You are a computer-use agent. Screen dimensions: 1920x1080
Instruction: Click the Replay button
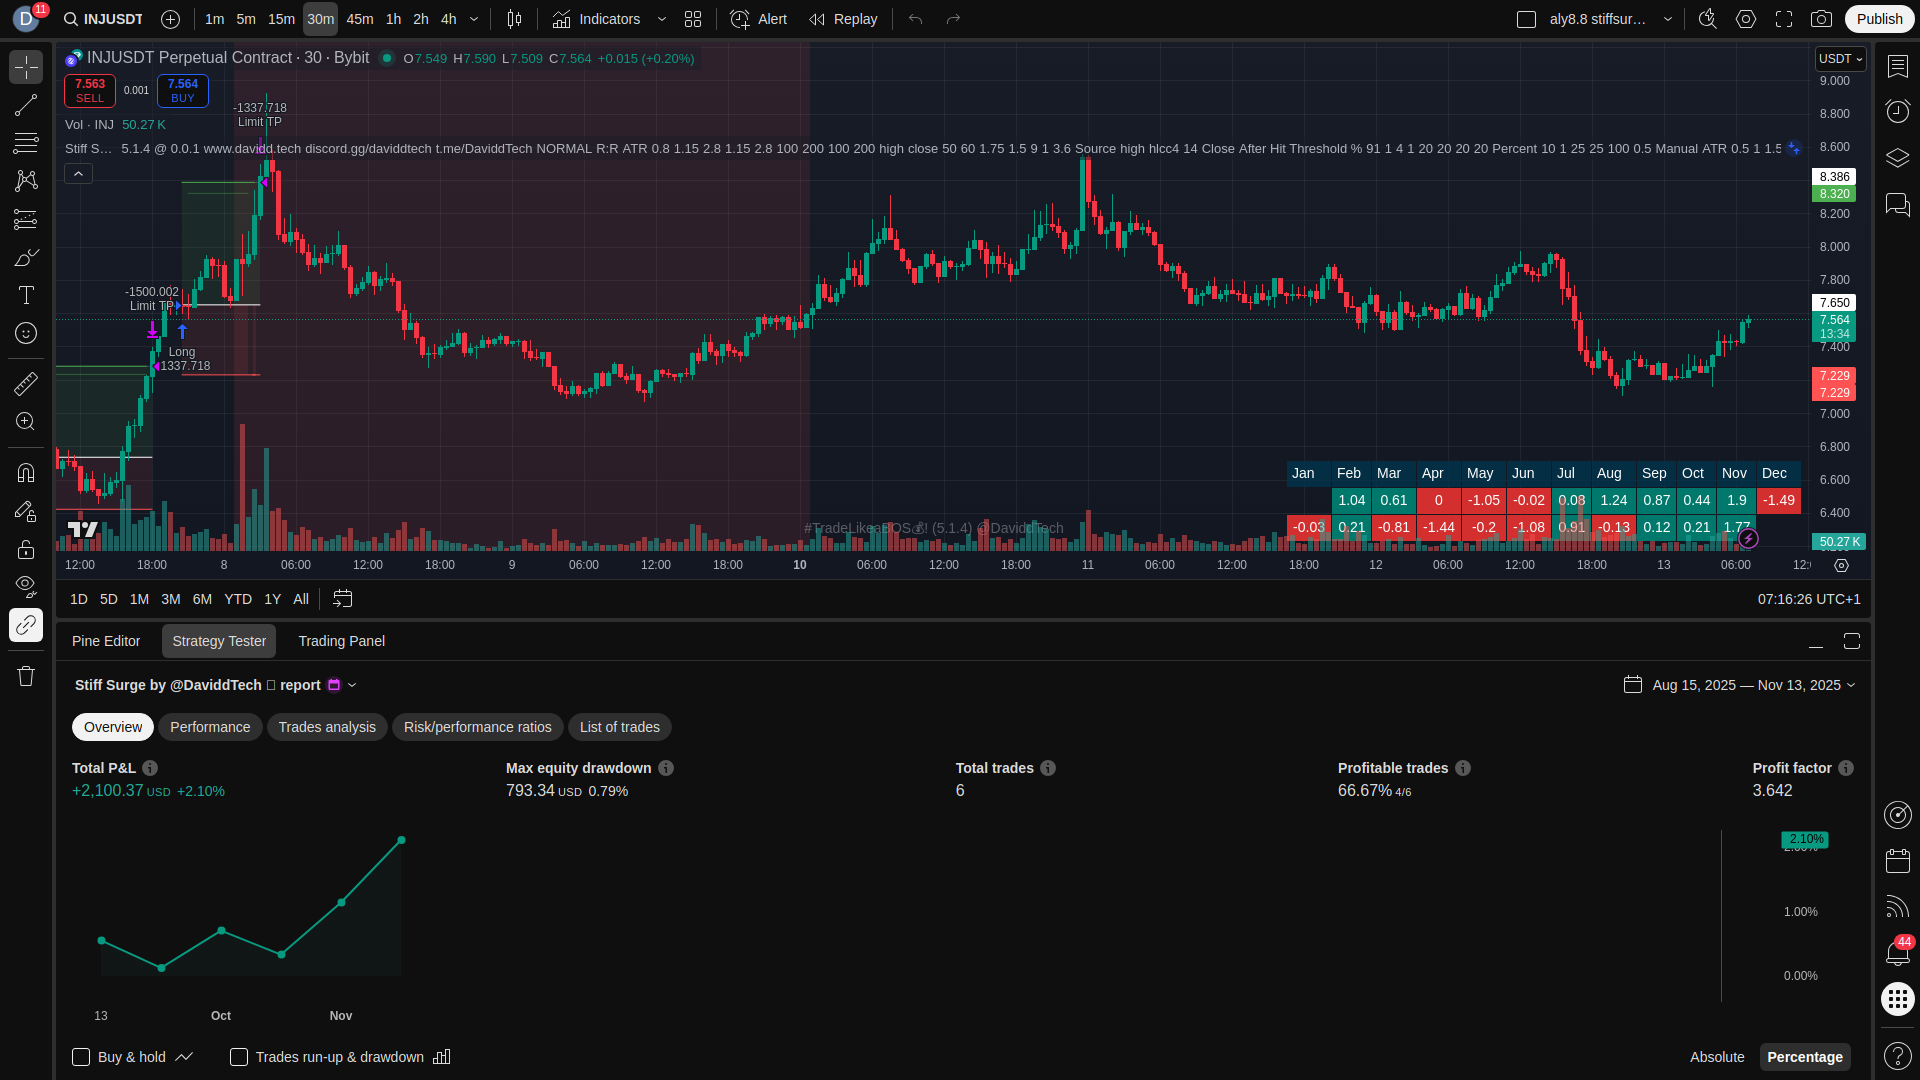click(x=843, y=19)
